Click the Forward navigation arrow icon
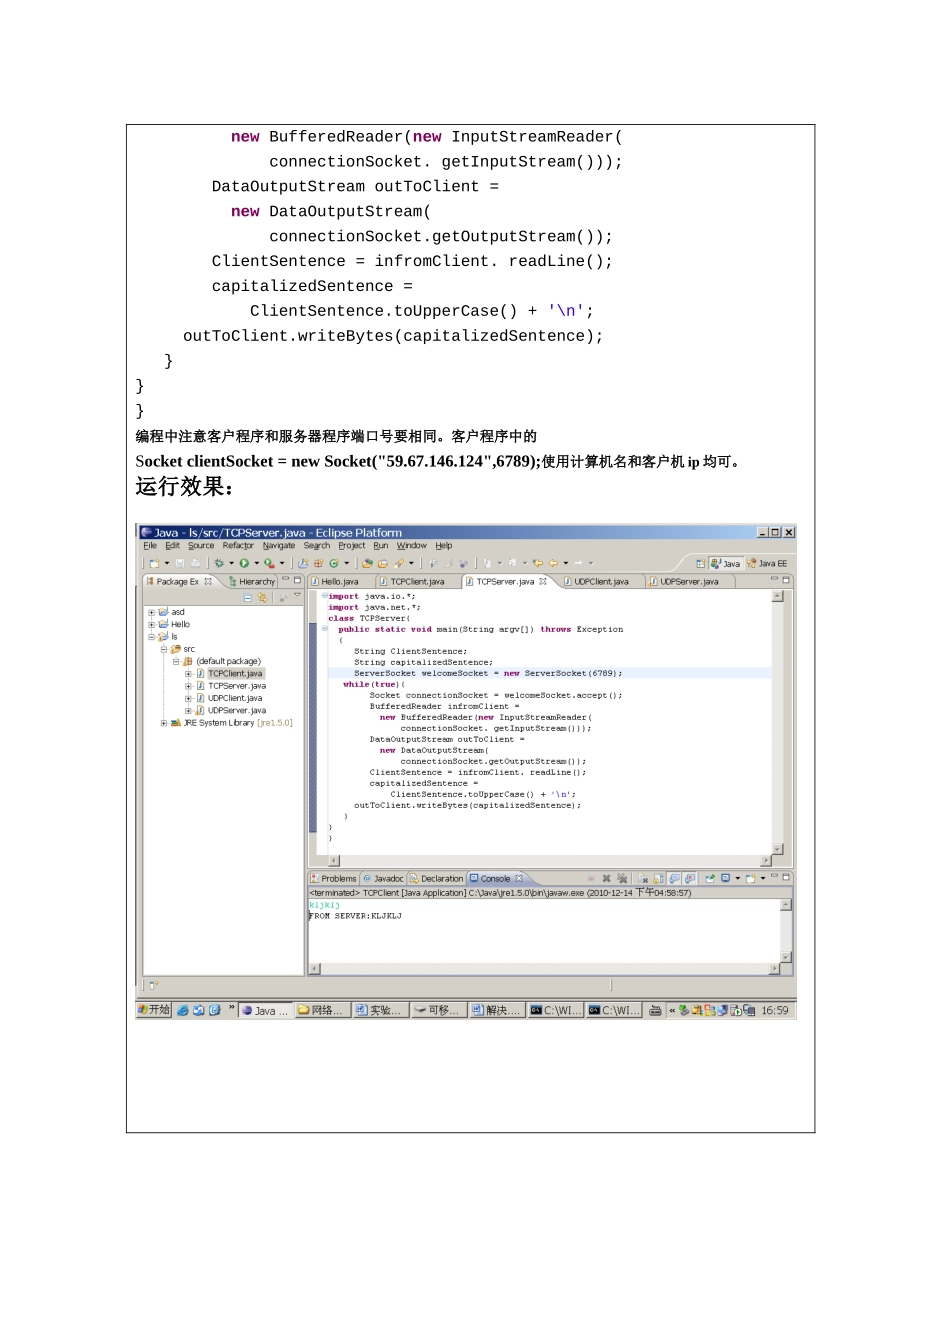 [x=578, y=563]
